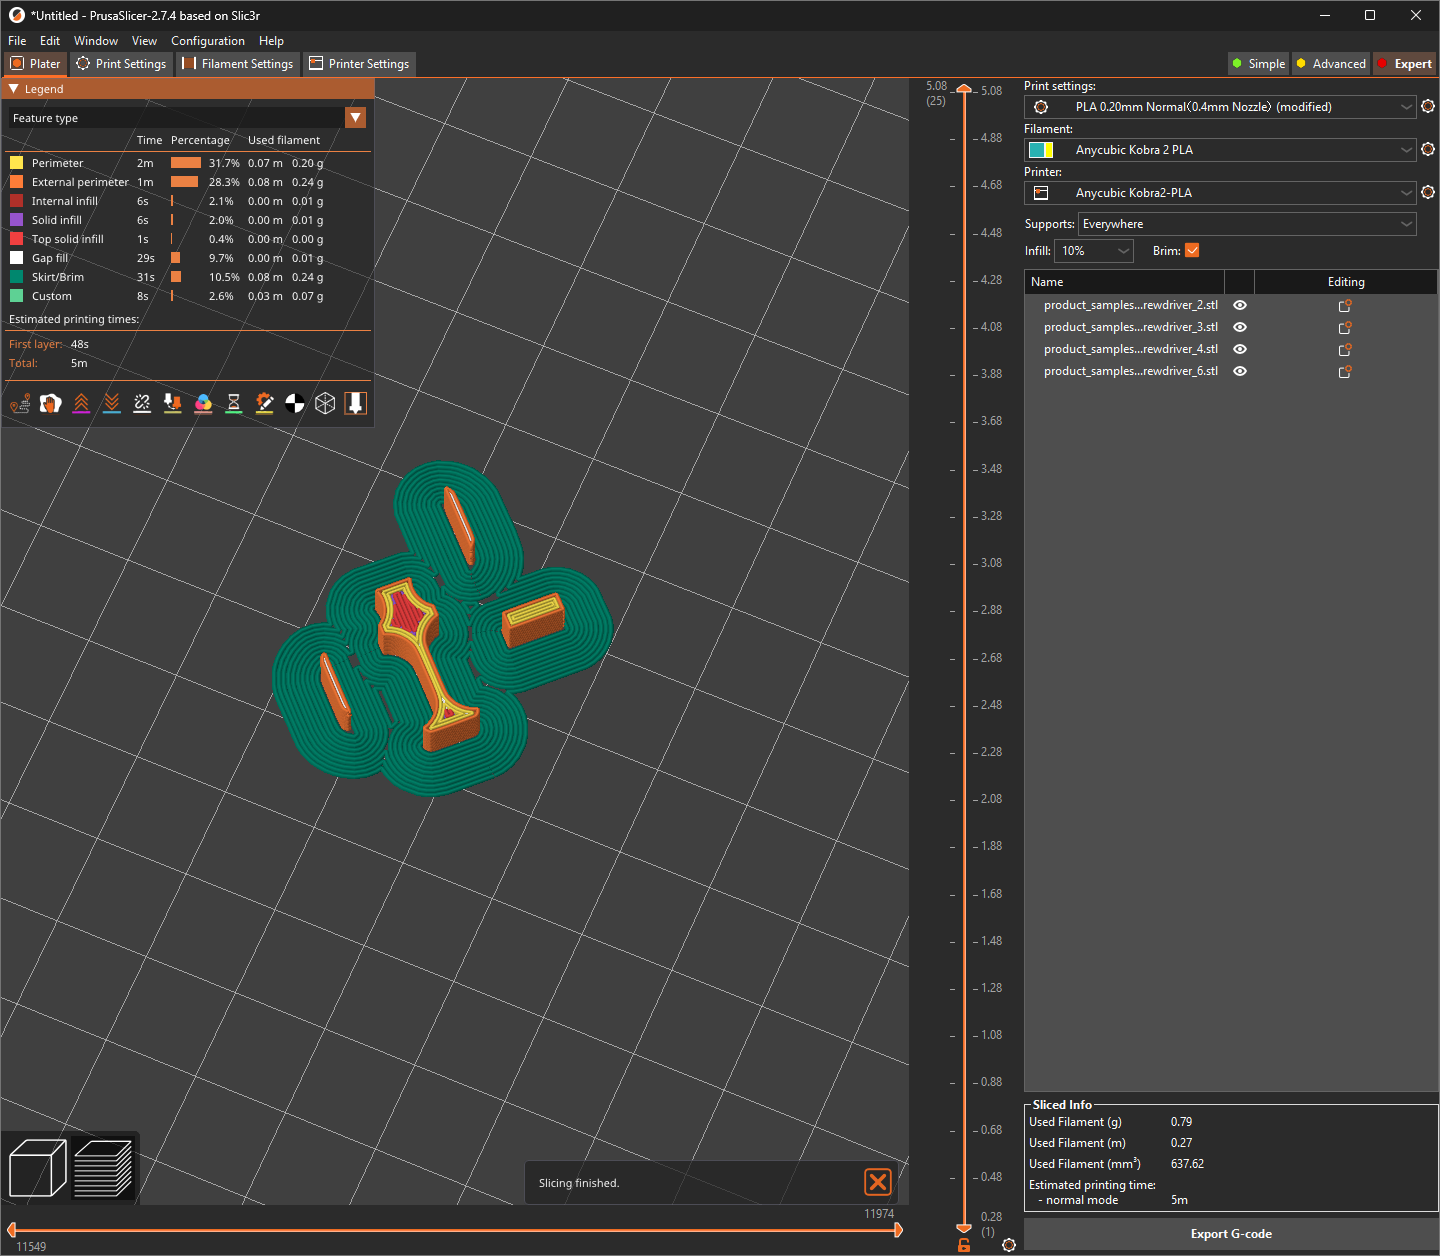The width and height of the screenshot is (1440, 1256).
Task: Open printer preset gear icon
Action: tap(1428, 192)
